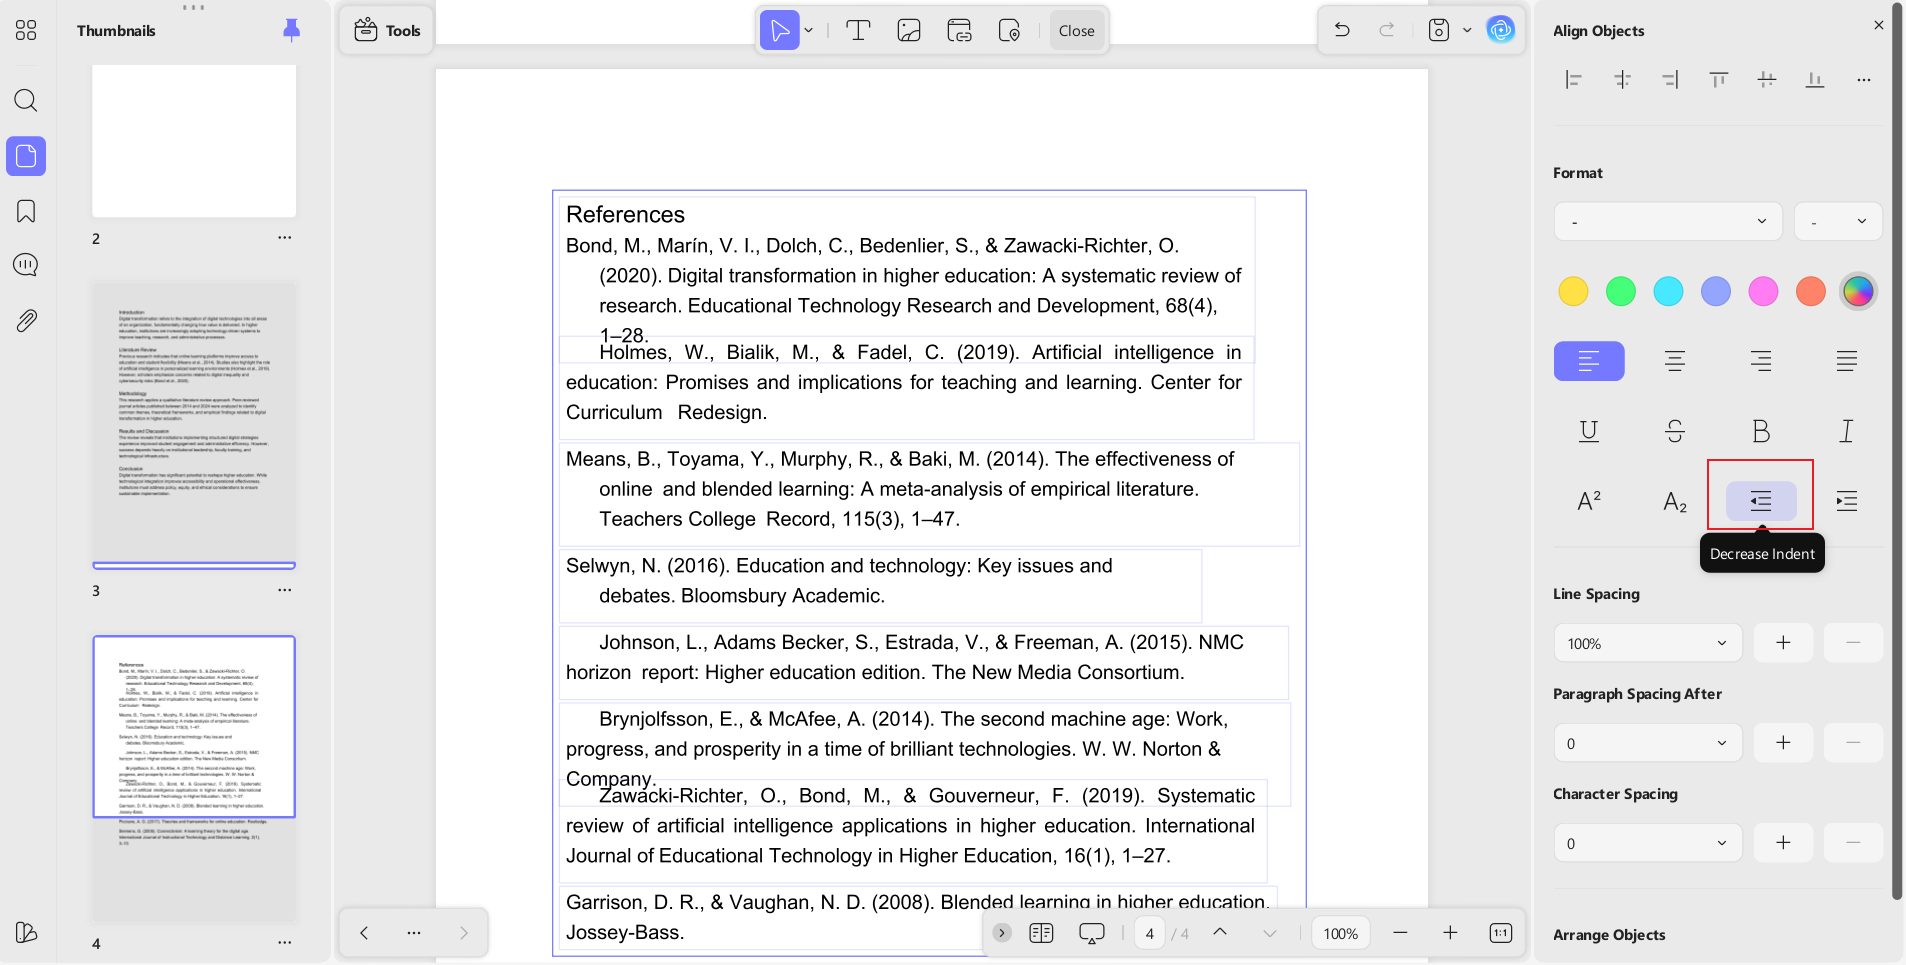Open options for page 3 thumbnail
The height and width of the screenshot is (965, 1906).
[x=285, y=590]
